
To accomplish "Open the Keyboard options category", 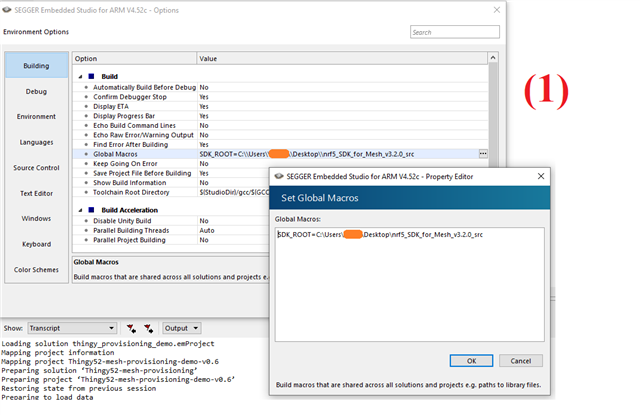I will point(36,244).
